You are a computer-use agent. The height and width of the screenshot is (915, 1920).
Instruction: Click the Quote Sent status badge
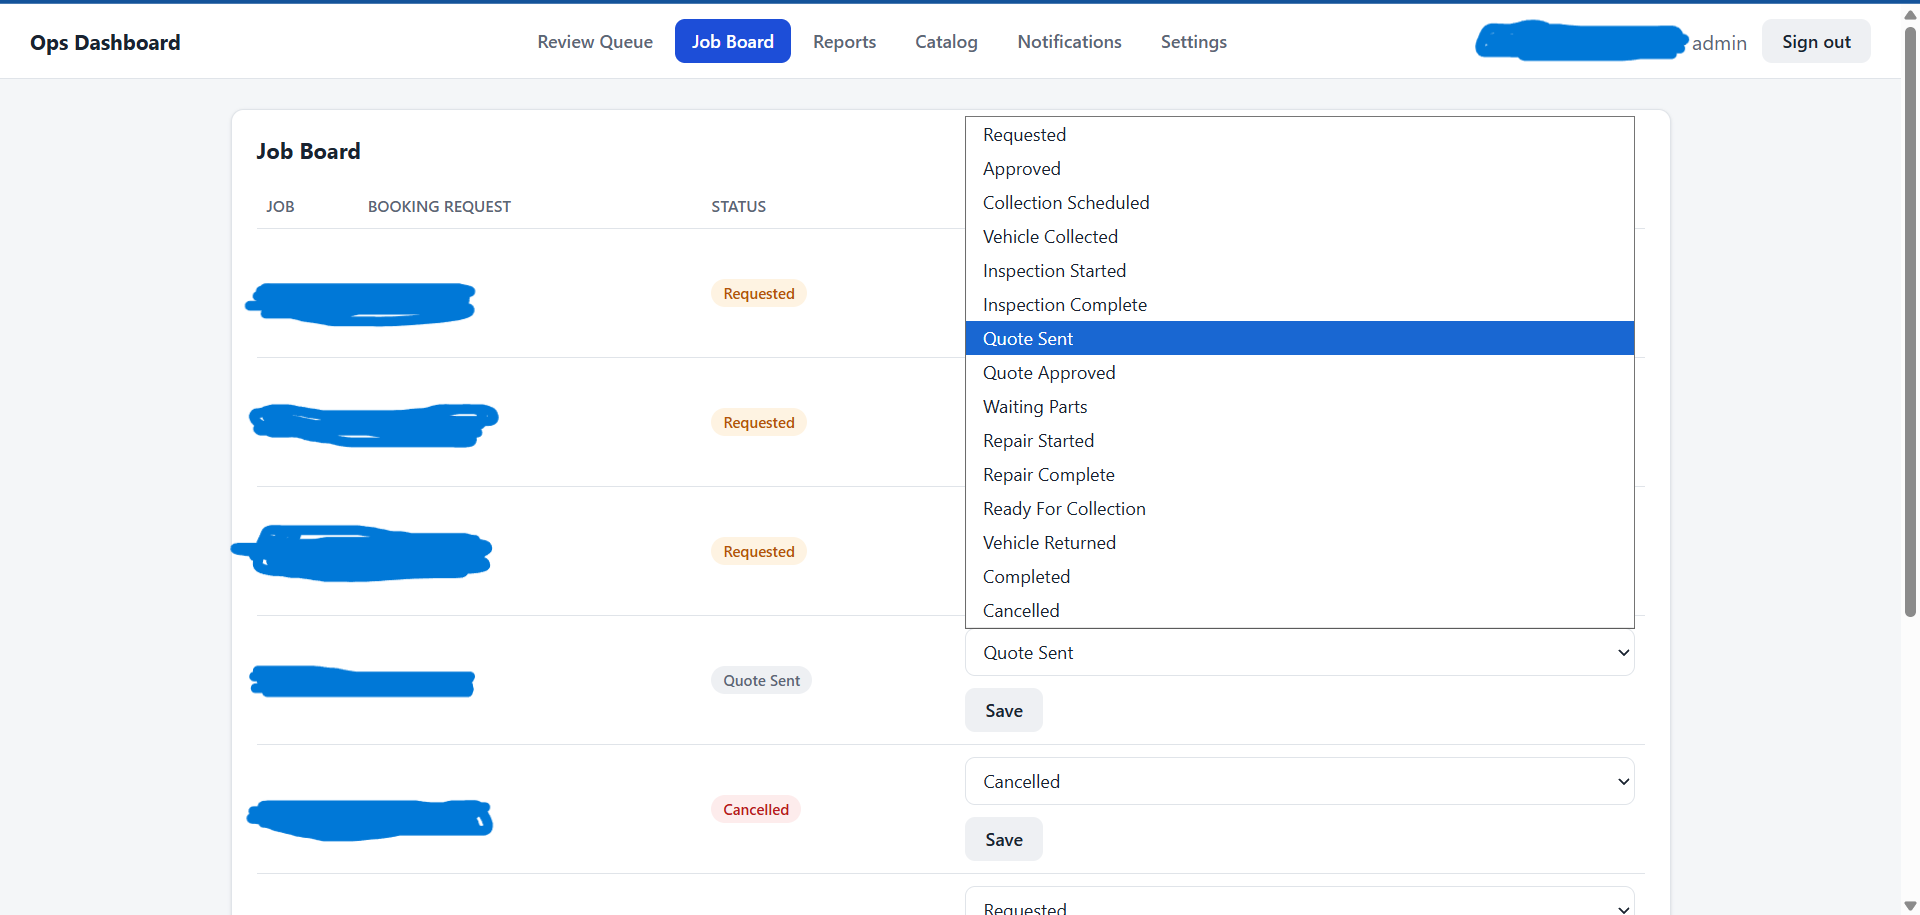click(x=761, y=681)
